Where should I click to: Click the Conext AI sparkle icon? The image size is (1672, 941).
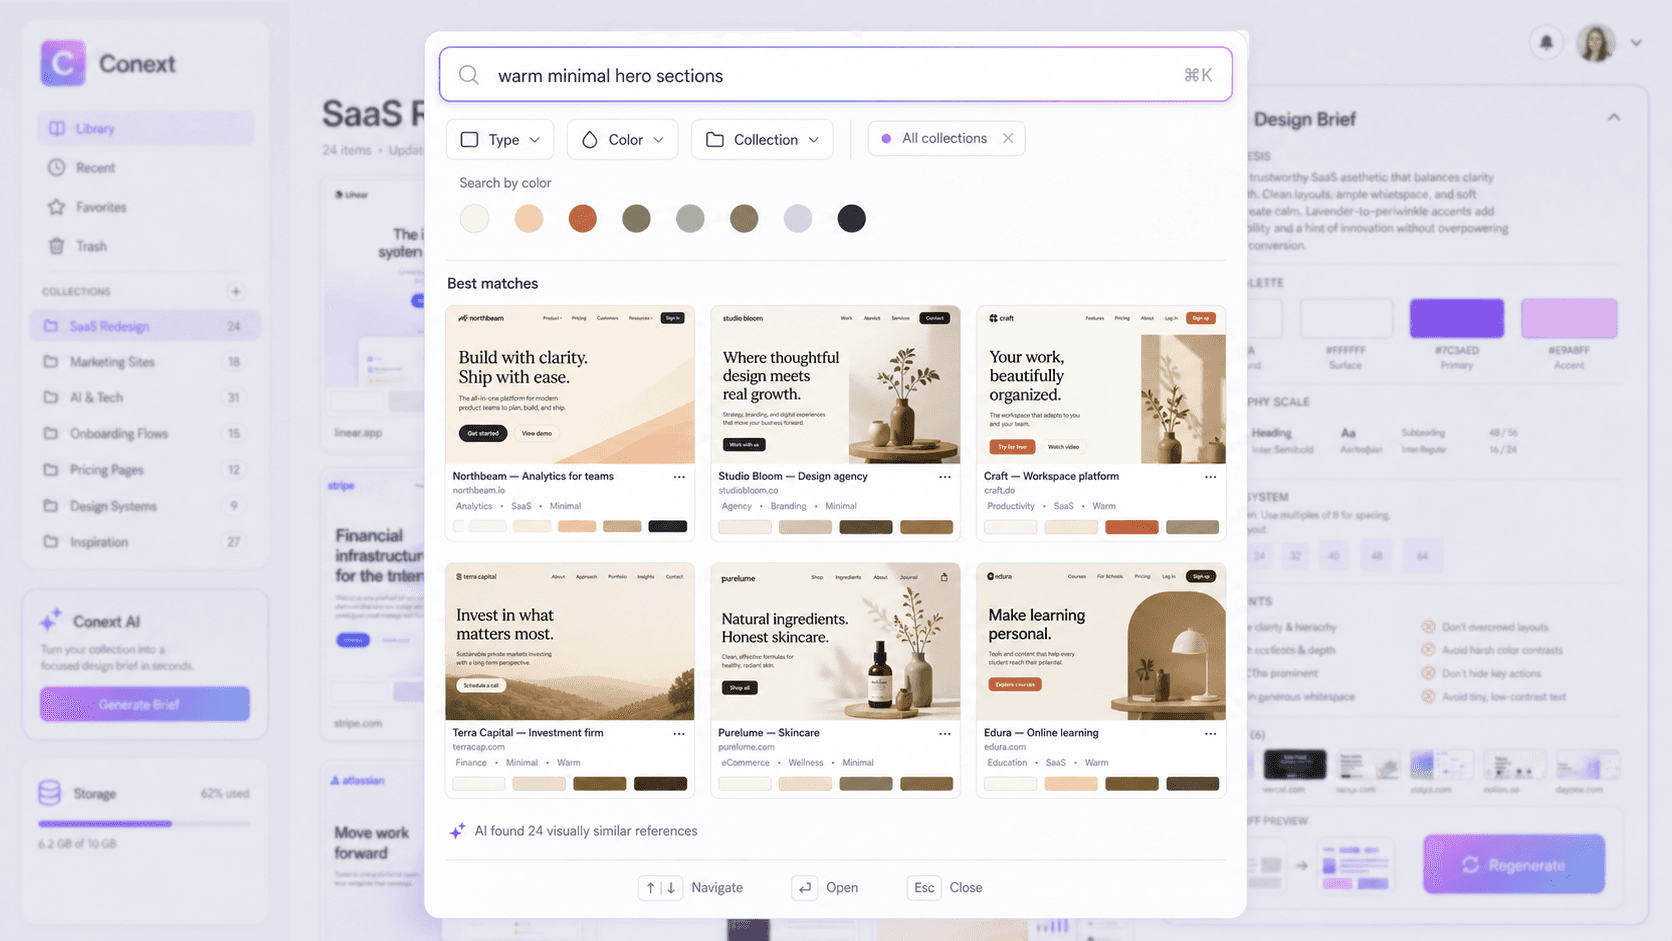50,620
